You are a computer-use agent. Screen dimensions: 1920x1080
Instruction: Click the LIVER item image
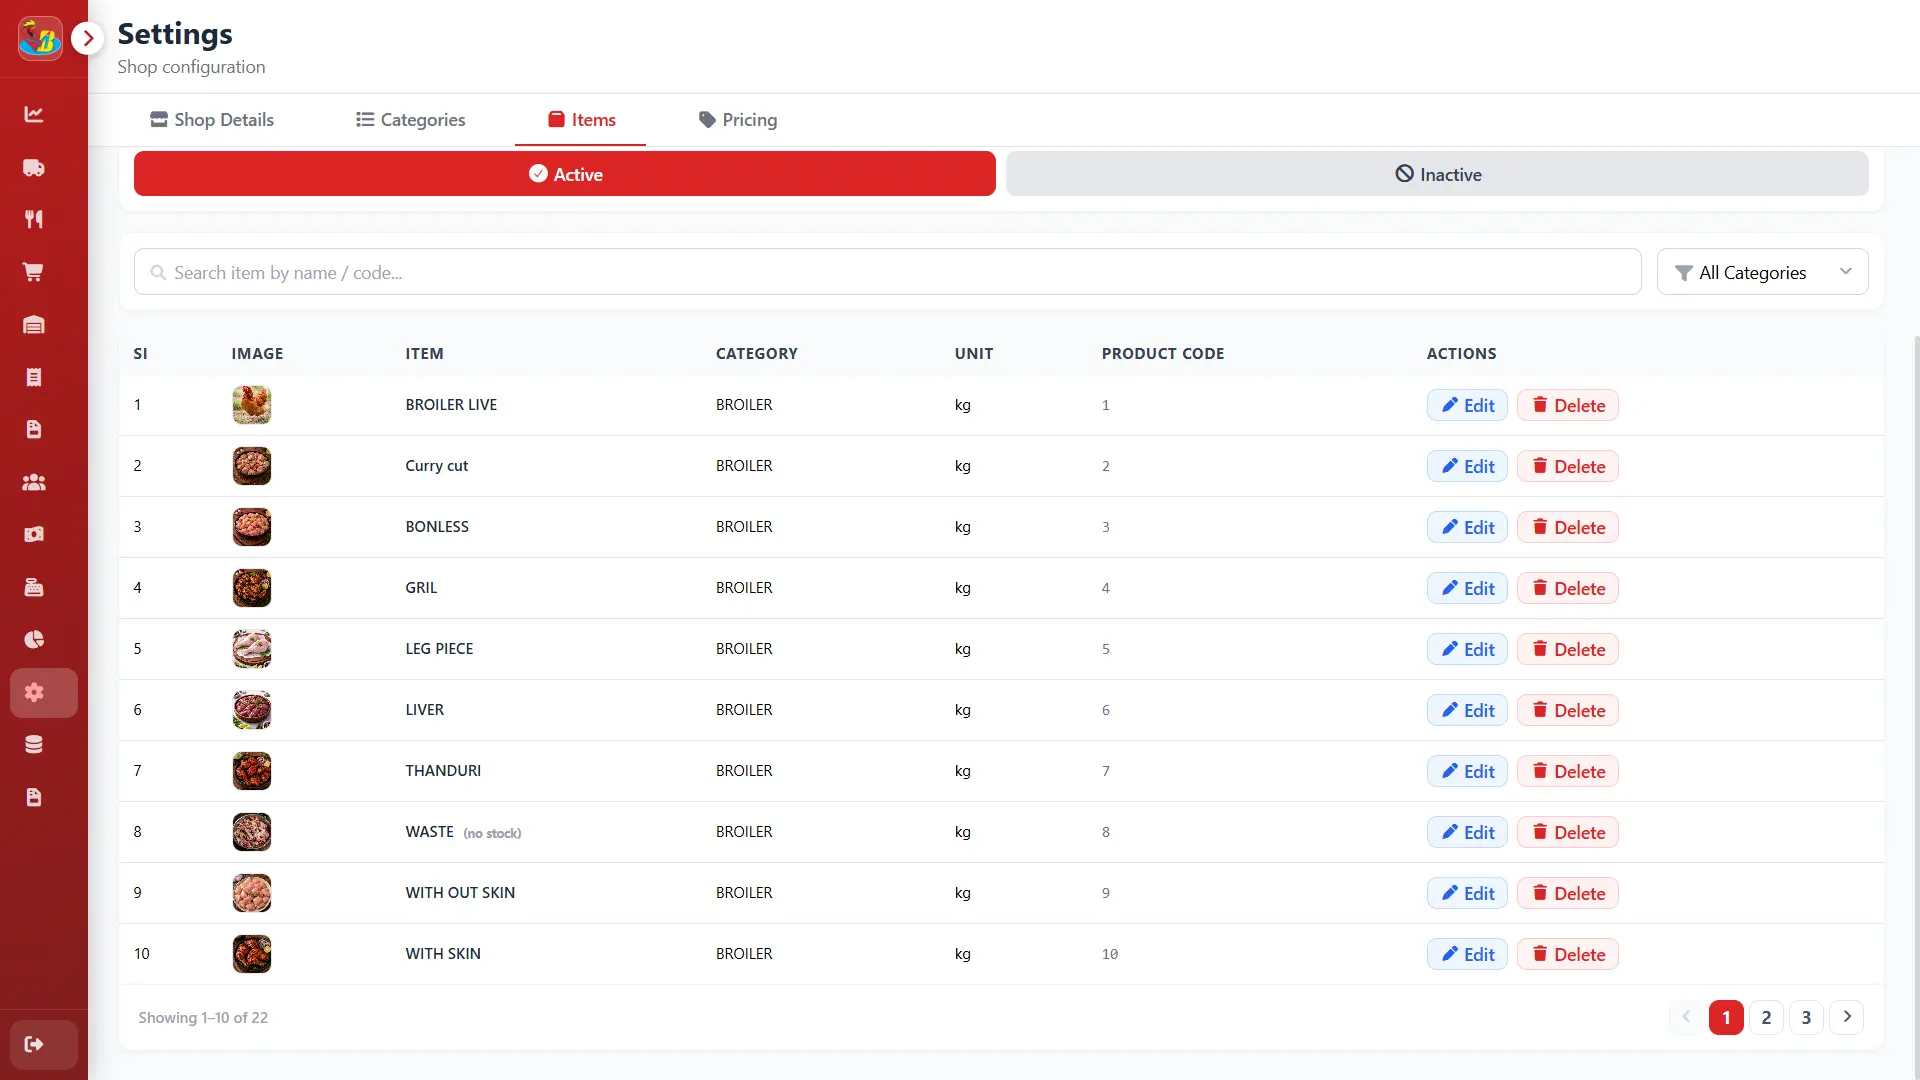252,710
